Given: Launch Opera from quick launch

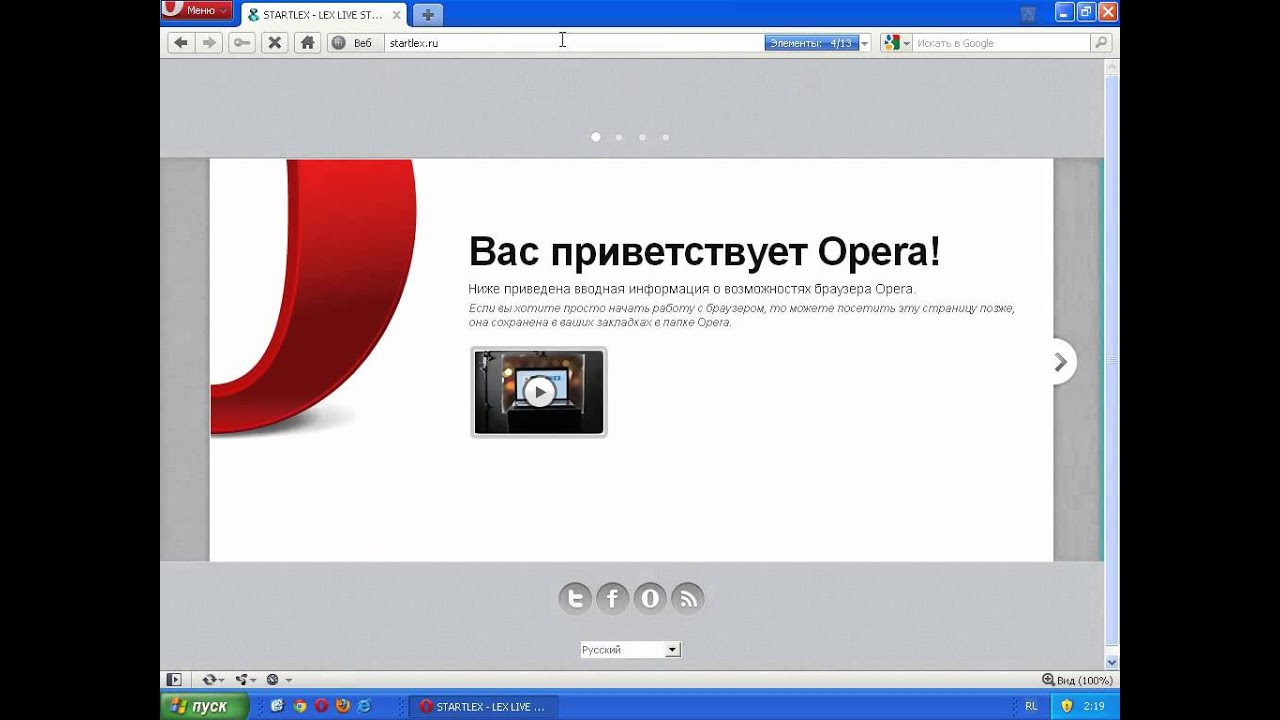Looking at the screenshot, I should tap(321, 706).
